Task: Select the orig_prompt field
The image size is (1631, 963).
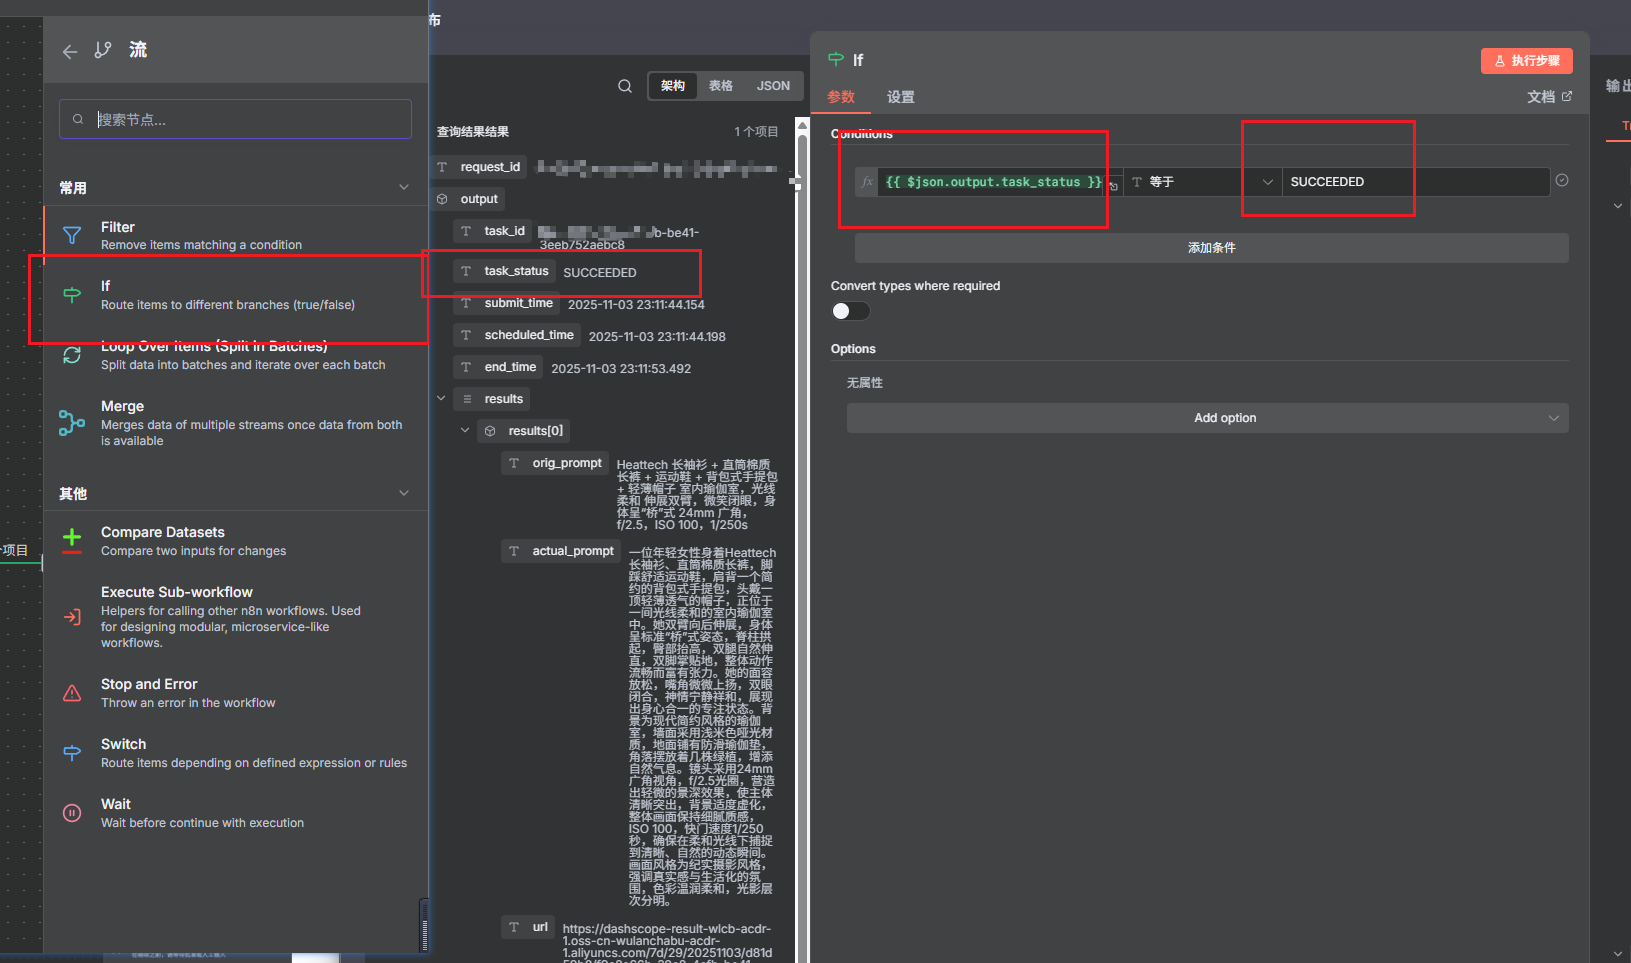Action: pos(555,463)
